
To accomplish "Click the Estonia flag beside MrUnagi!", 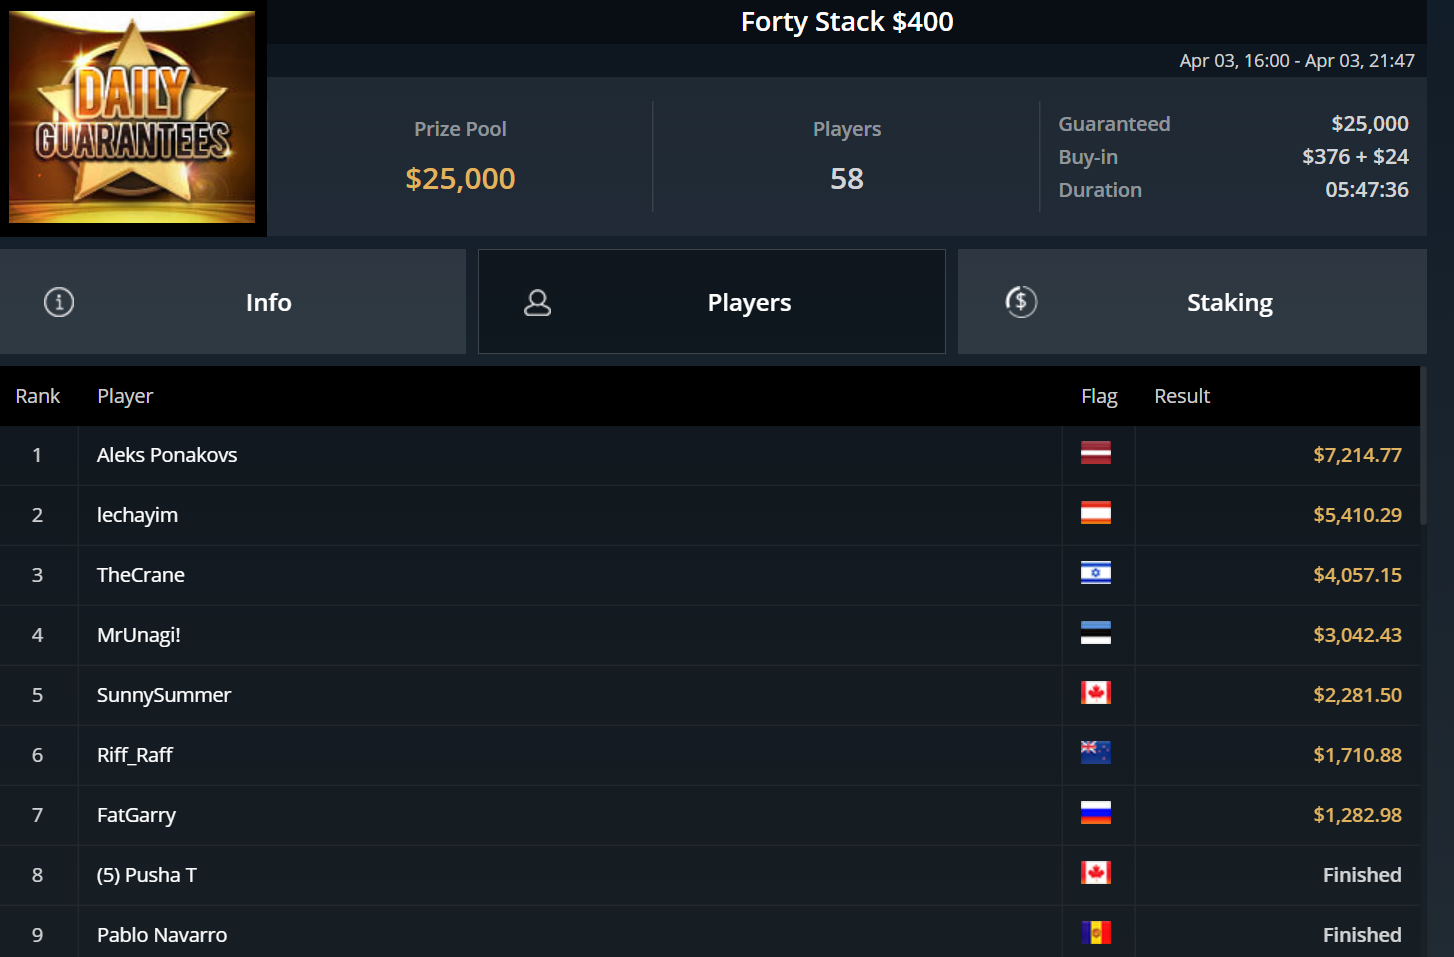I will [1096, 633].
